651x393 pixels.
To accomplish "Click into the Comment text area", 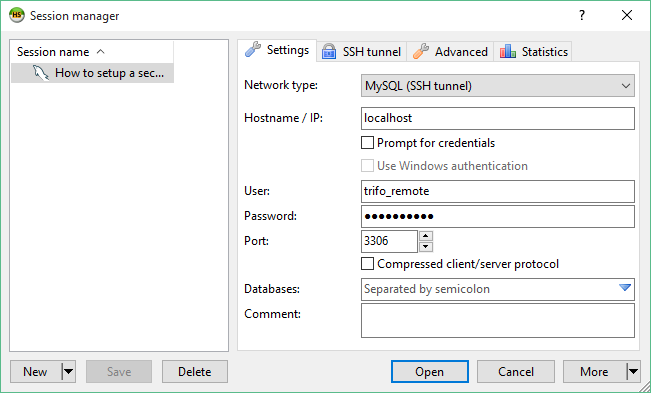I will [x=498, y=320].
